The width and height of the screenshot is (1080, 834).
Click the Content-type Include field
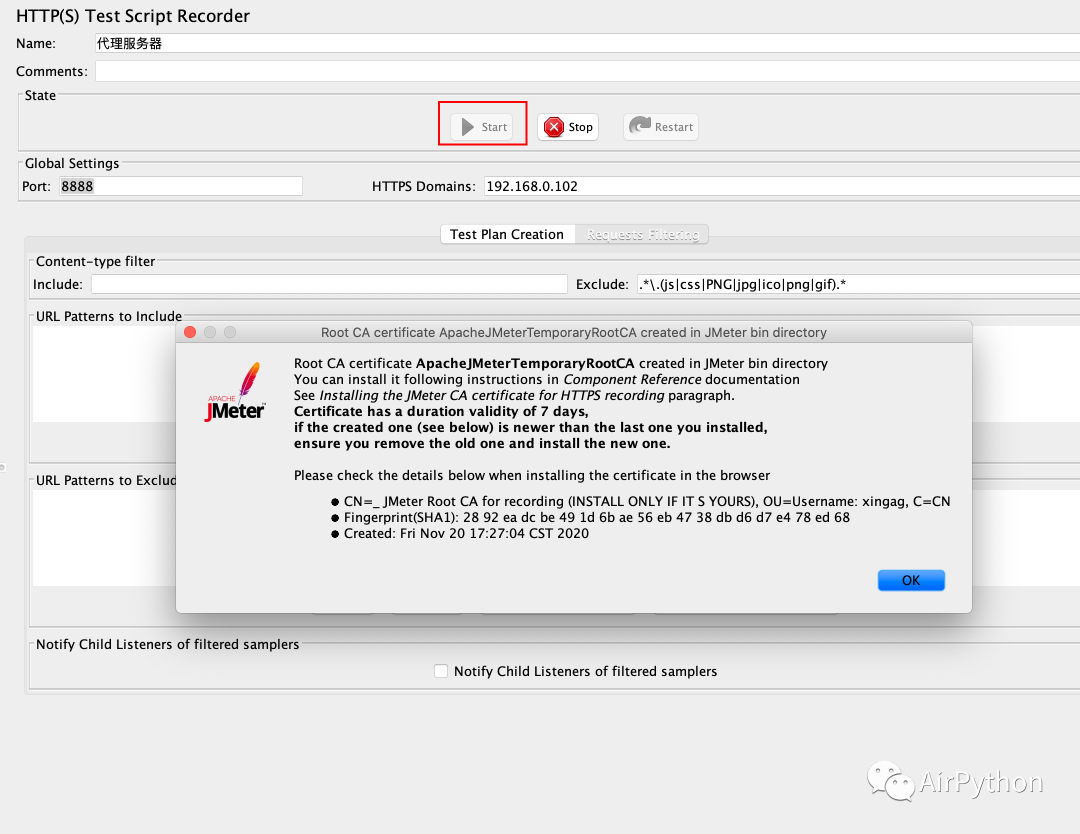(x=329, y=284)
